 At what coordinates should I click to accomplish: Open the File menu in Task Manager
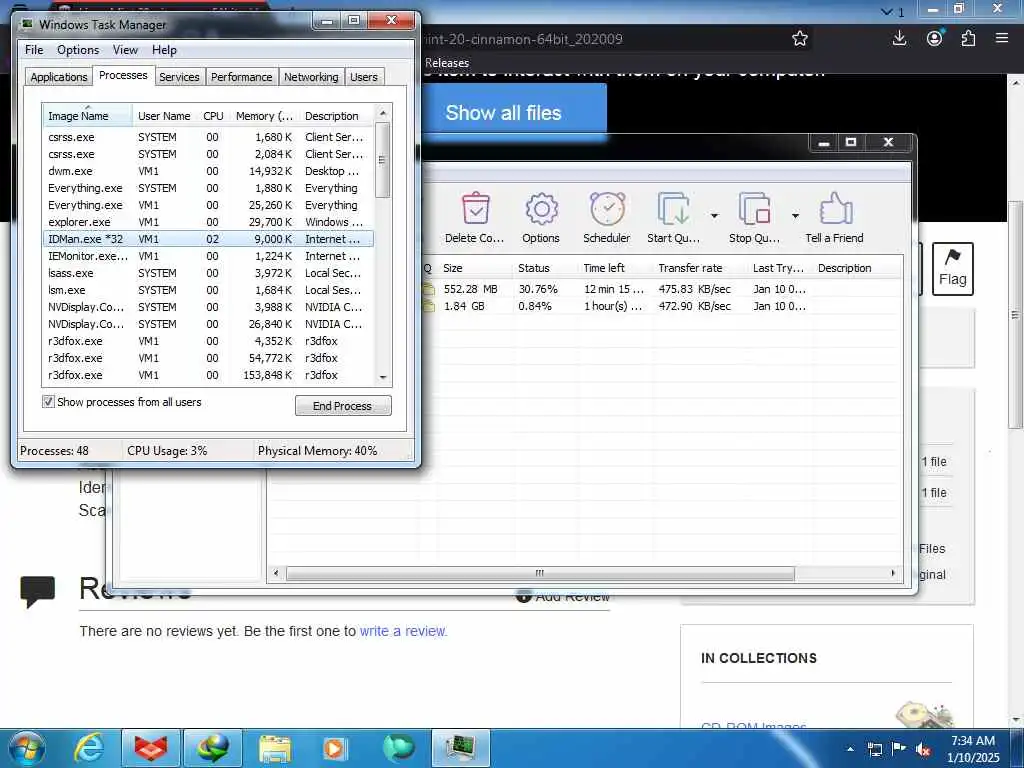[34, 50]
